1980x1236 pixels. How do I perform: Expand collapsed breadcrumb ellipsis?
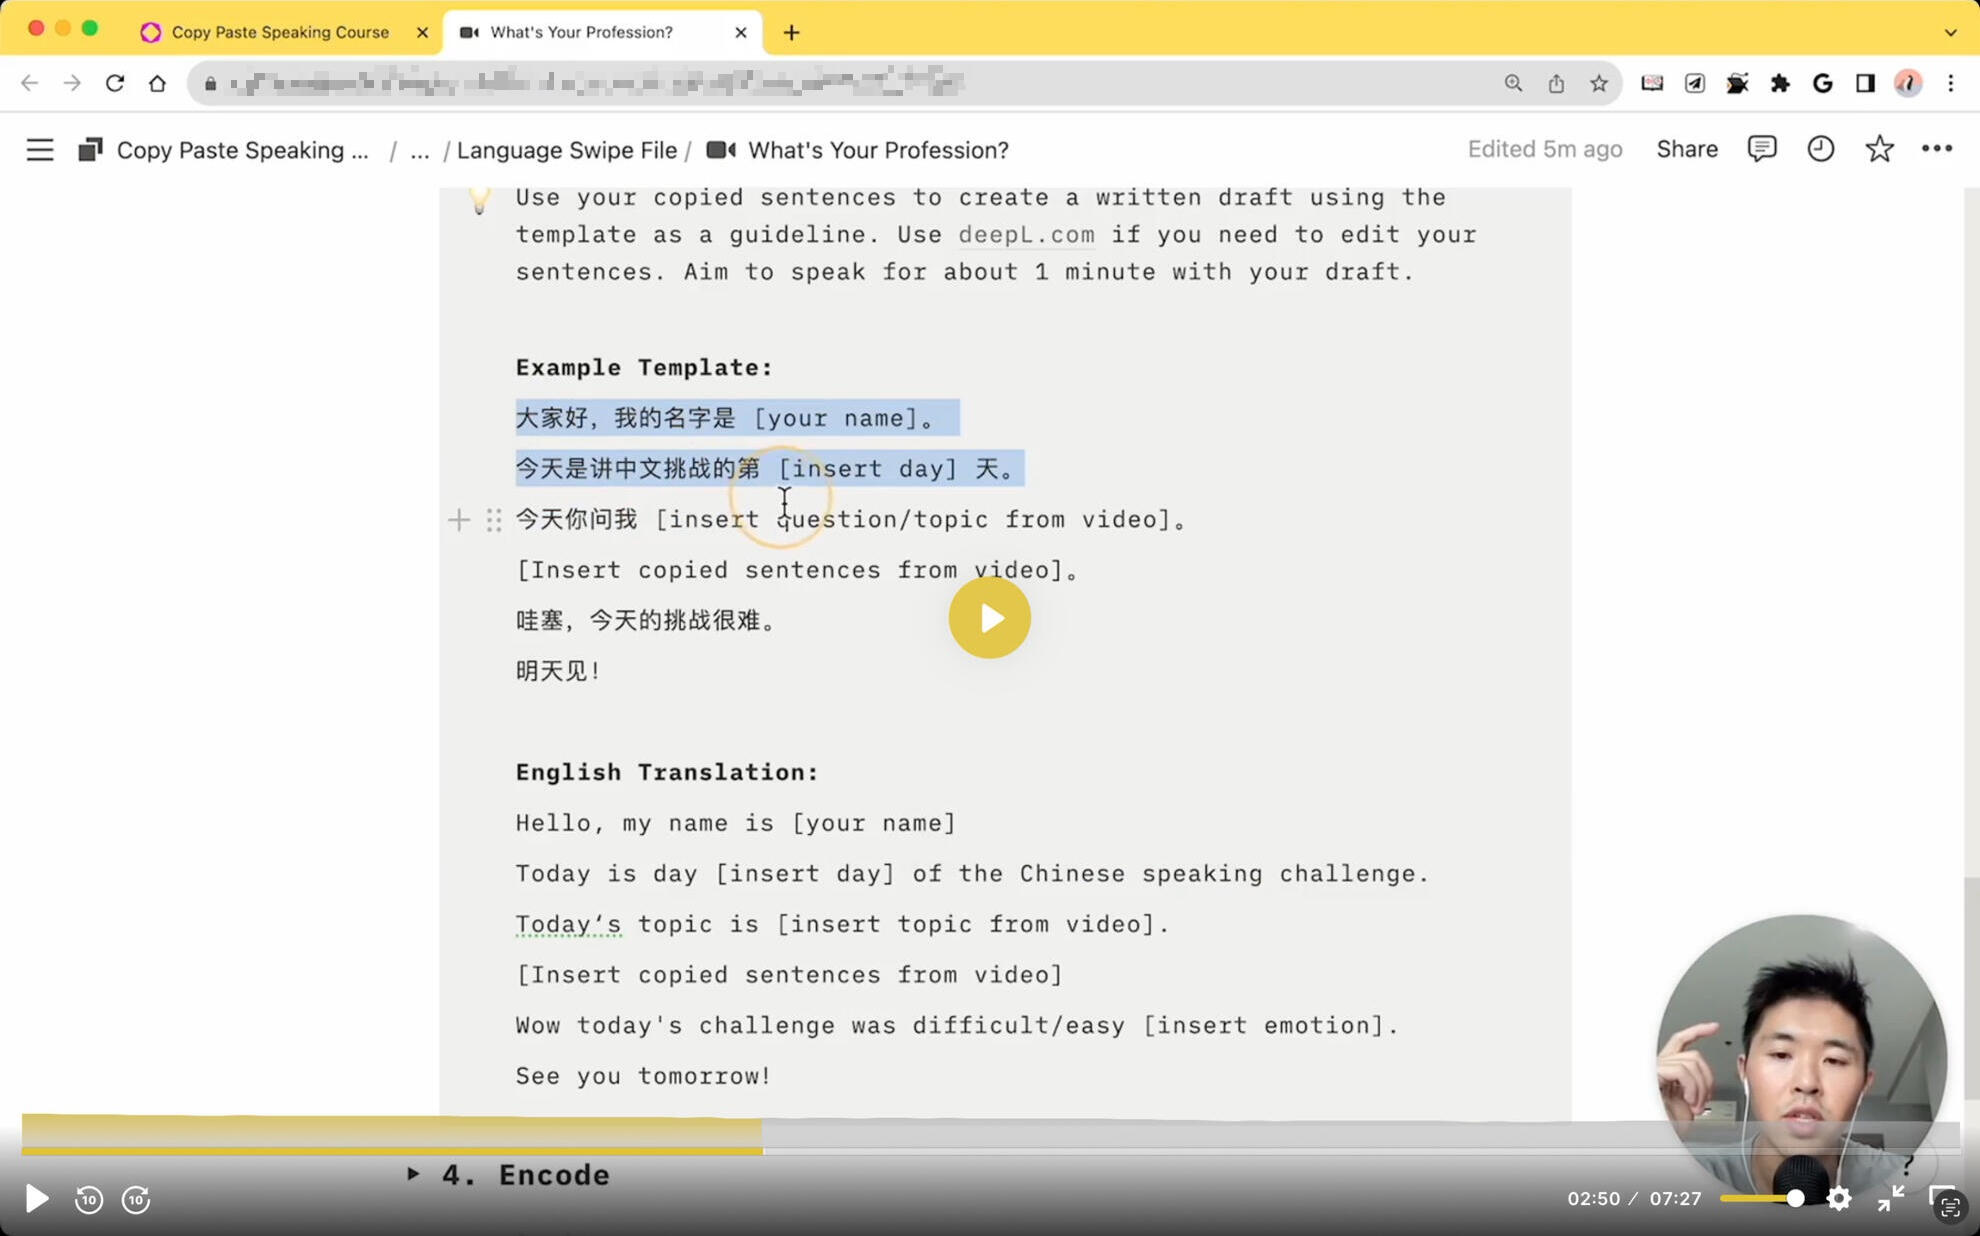420,150
